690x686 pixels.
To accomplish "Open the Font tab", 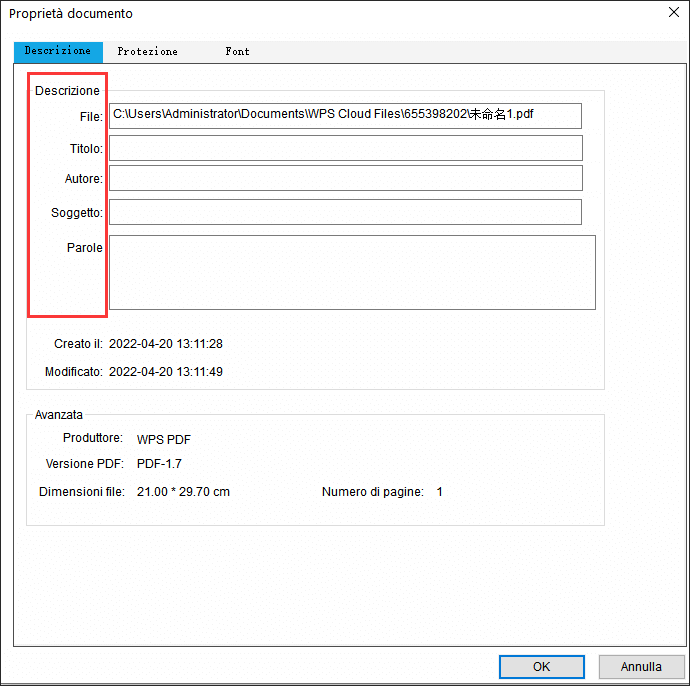I will 237,51.
